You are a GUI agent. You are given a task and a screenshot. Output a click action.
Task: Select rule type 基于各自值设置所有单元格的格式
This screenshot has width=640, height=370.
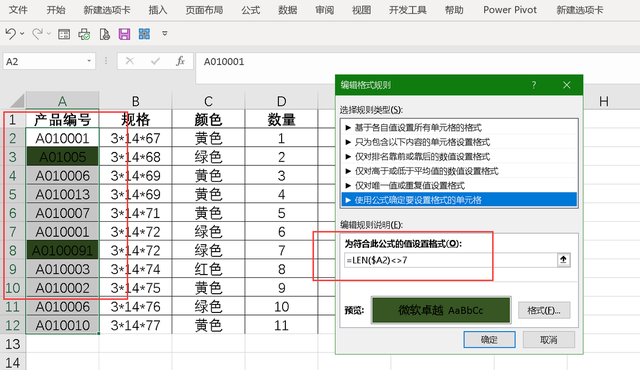tap(459, 128)
